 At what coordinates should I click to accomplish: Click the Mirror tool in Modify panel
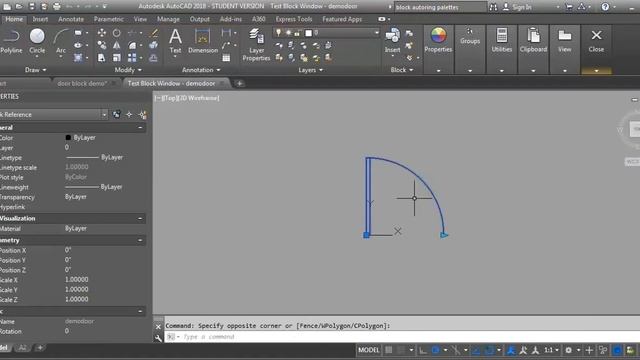pos(117,45)
